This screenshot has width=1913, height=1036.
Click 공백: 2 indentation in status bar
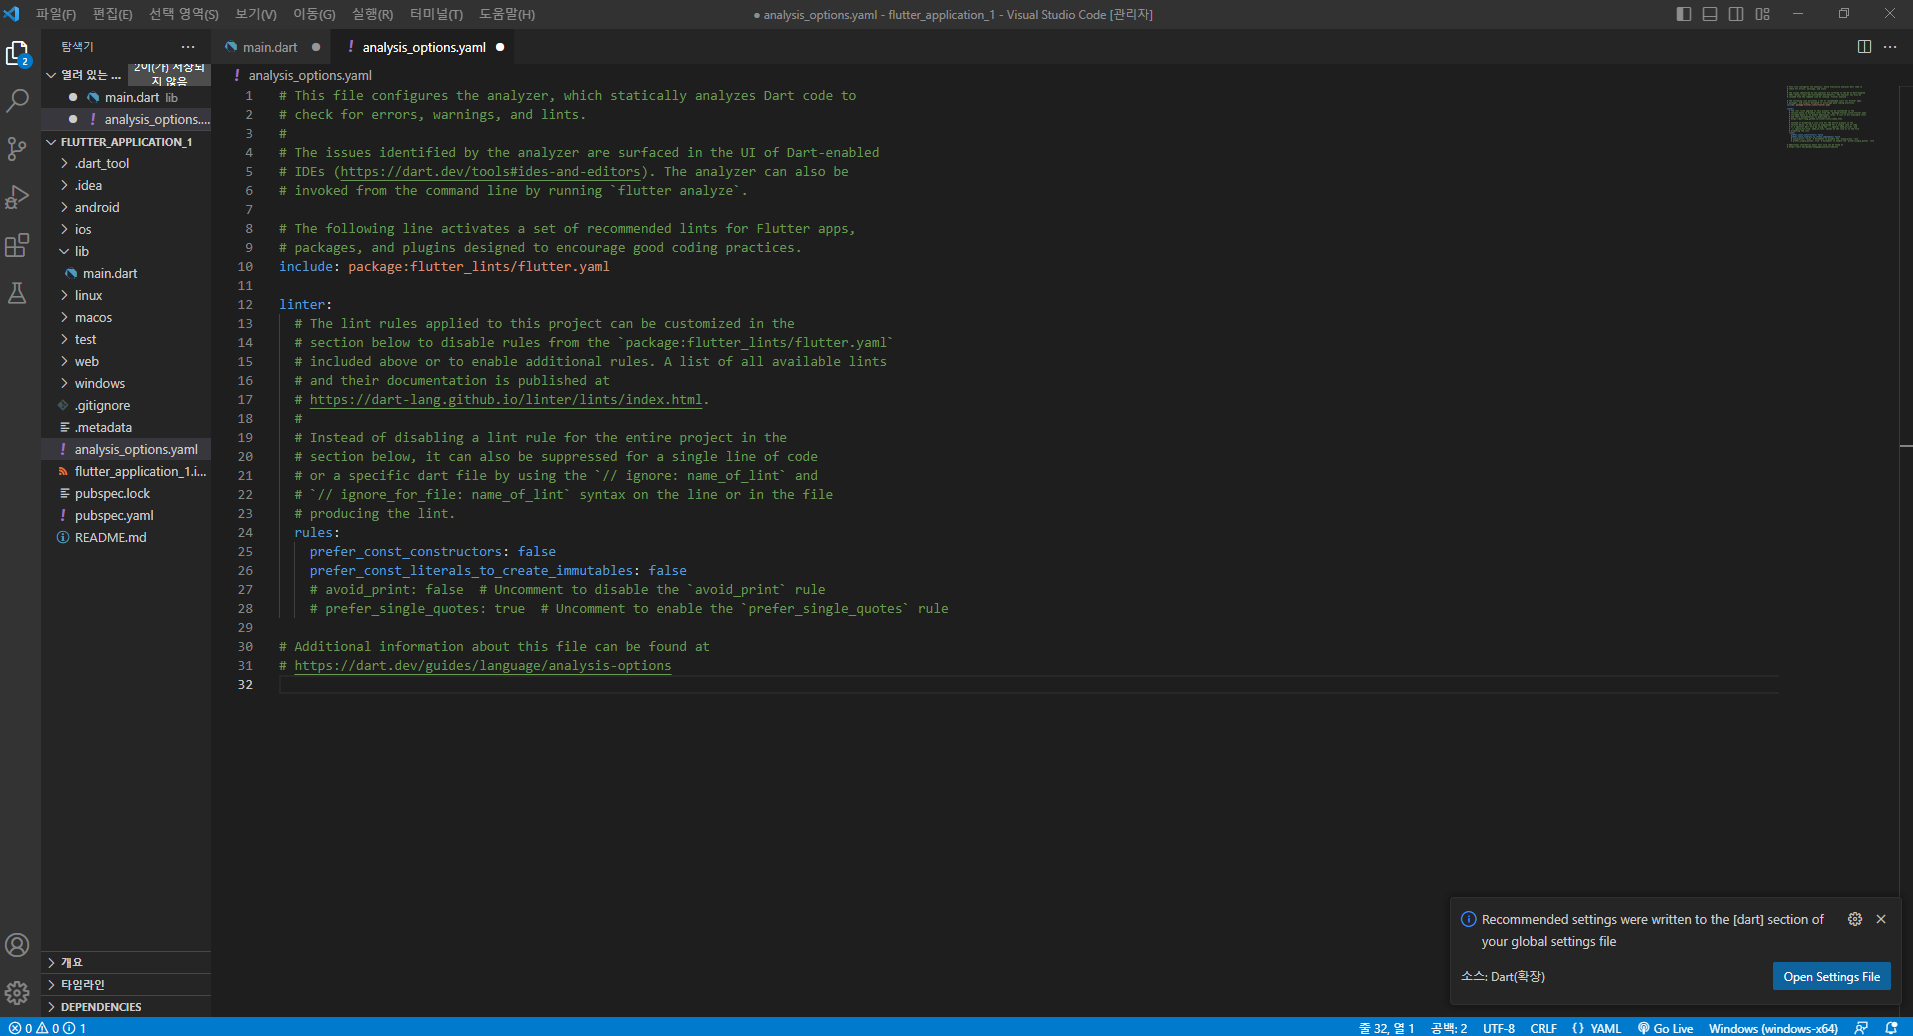[1448, 1028]
